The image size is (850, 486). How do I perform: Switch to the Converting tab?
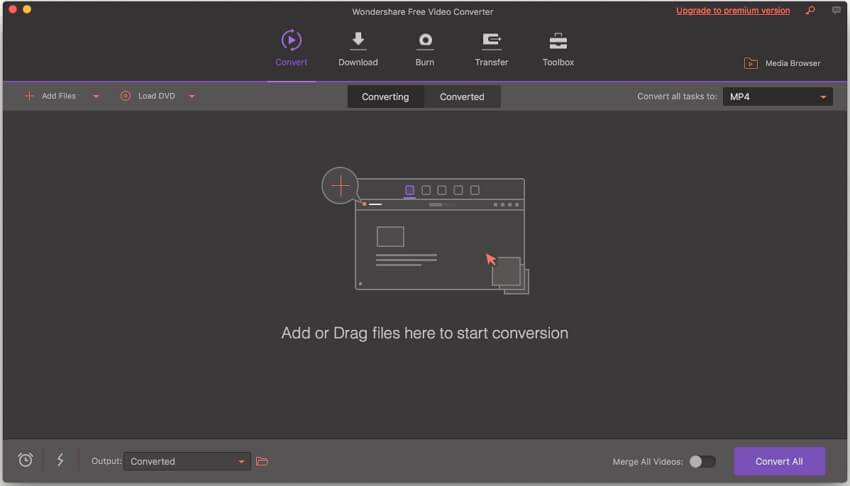[385, 97]
